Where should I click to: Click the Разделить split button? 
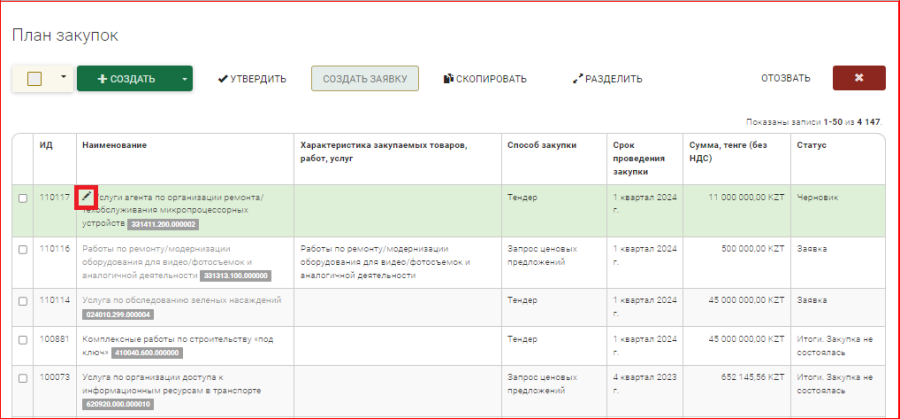click(x=607, y=79)
